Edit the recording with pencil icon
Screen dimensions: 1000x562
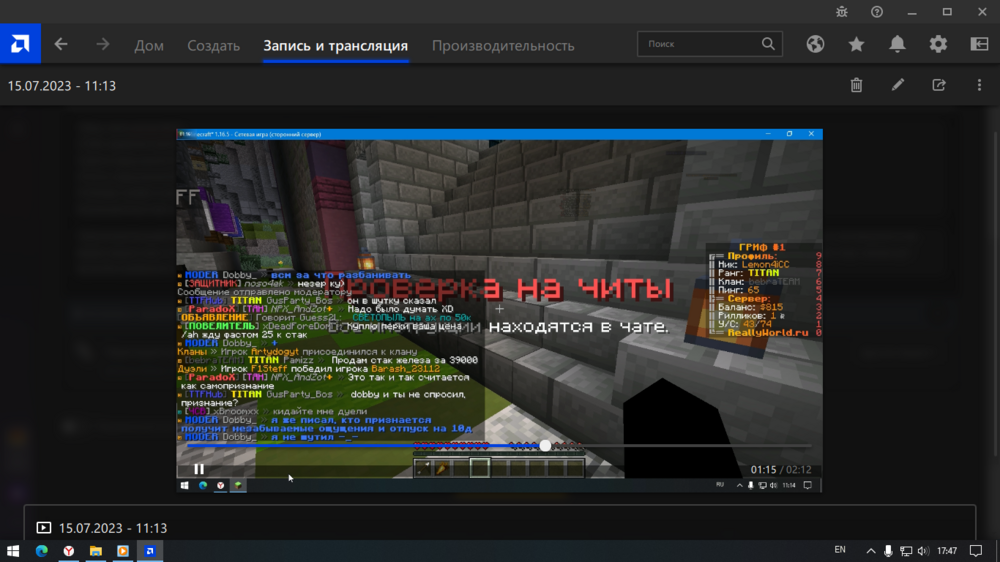coord(897,85)
